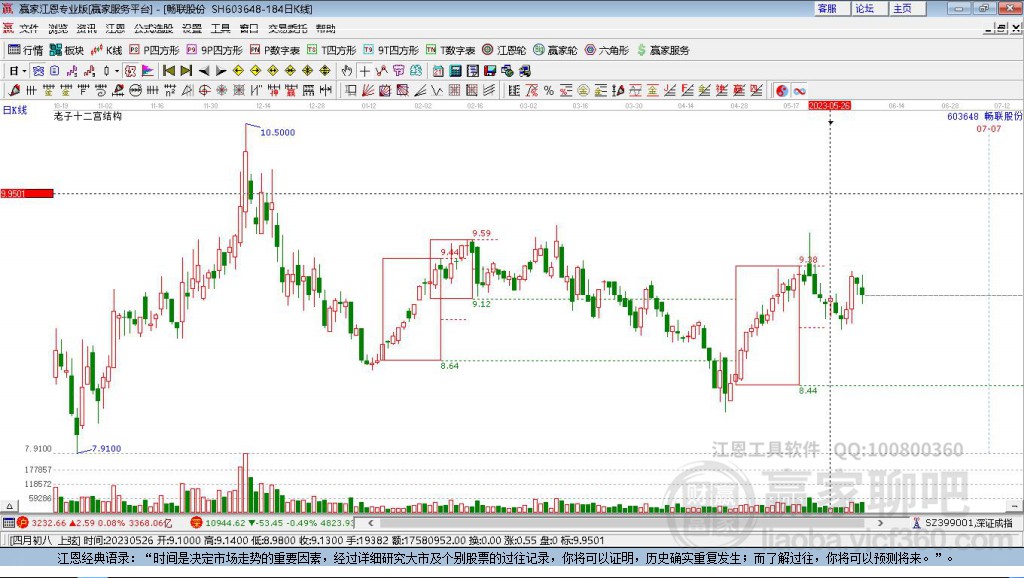Open the 窗口 menu
The width and height of the screenshot is (1024, 578).
(249, 28)
